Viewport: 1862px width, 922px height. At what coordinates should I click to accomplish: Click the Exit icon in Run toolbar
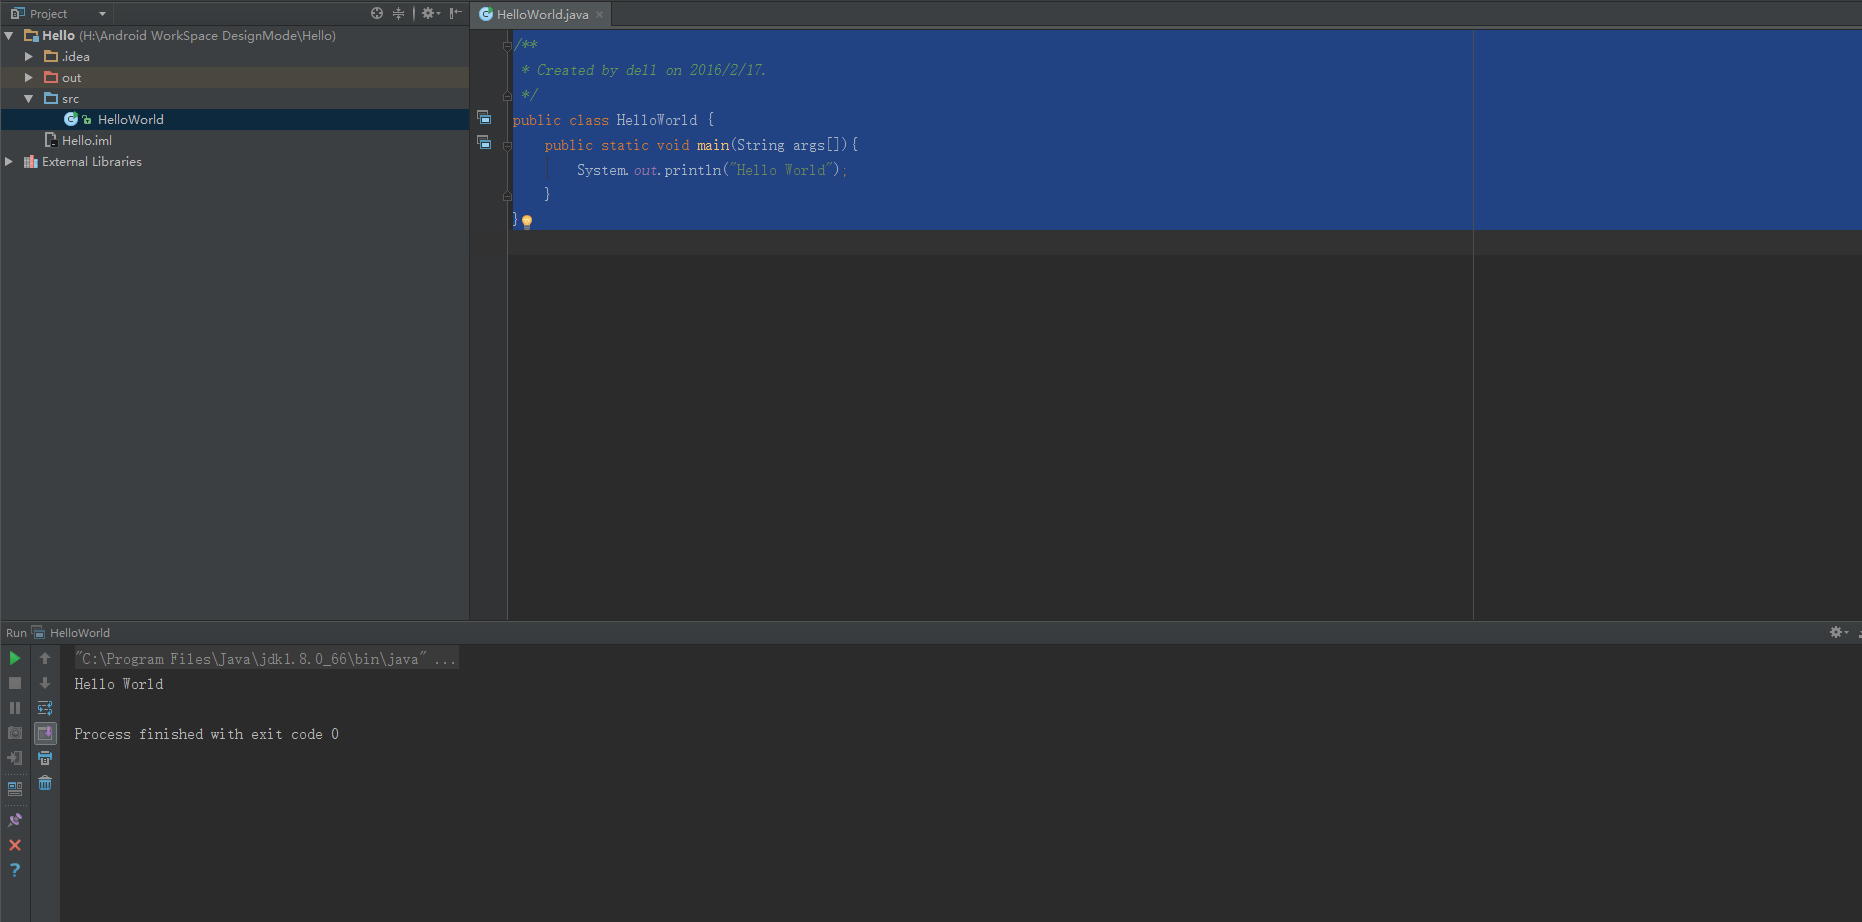tap(15, 758)
